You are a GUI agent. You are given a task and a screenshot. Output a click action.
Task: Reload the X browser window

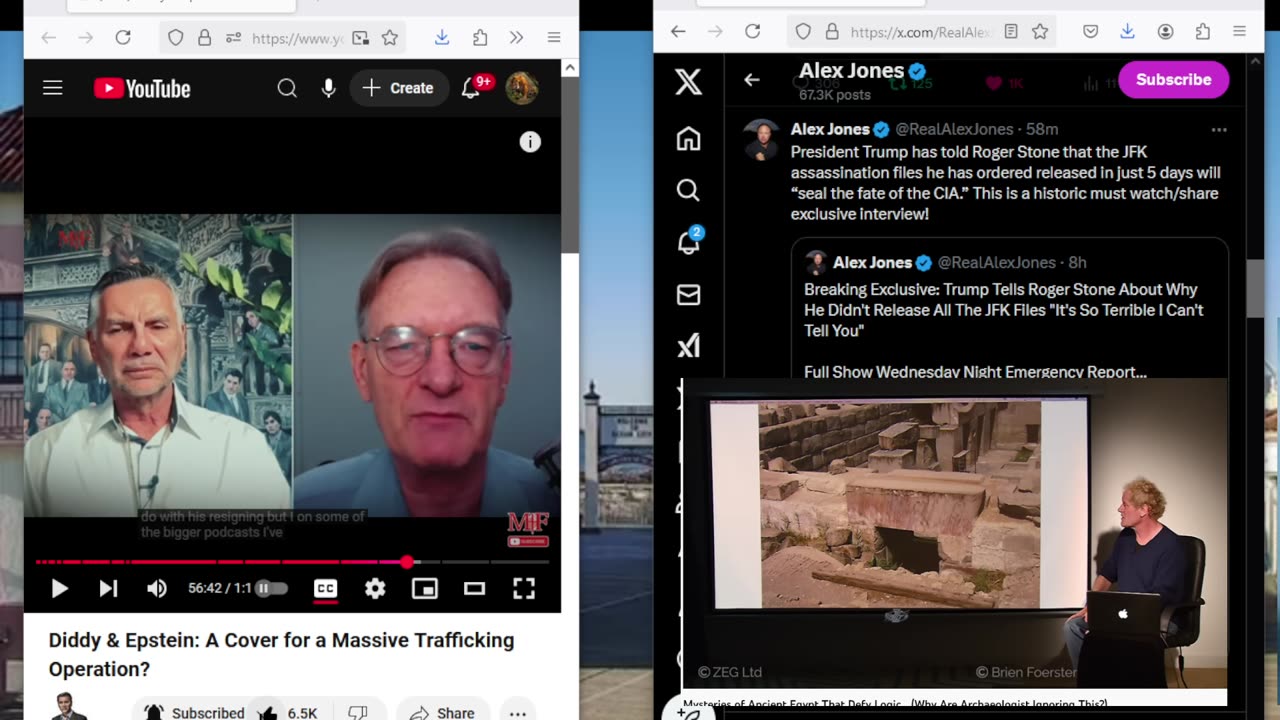point(753,32)
